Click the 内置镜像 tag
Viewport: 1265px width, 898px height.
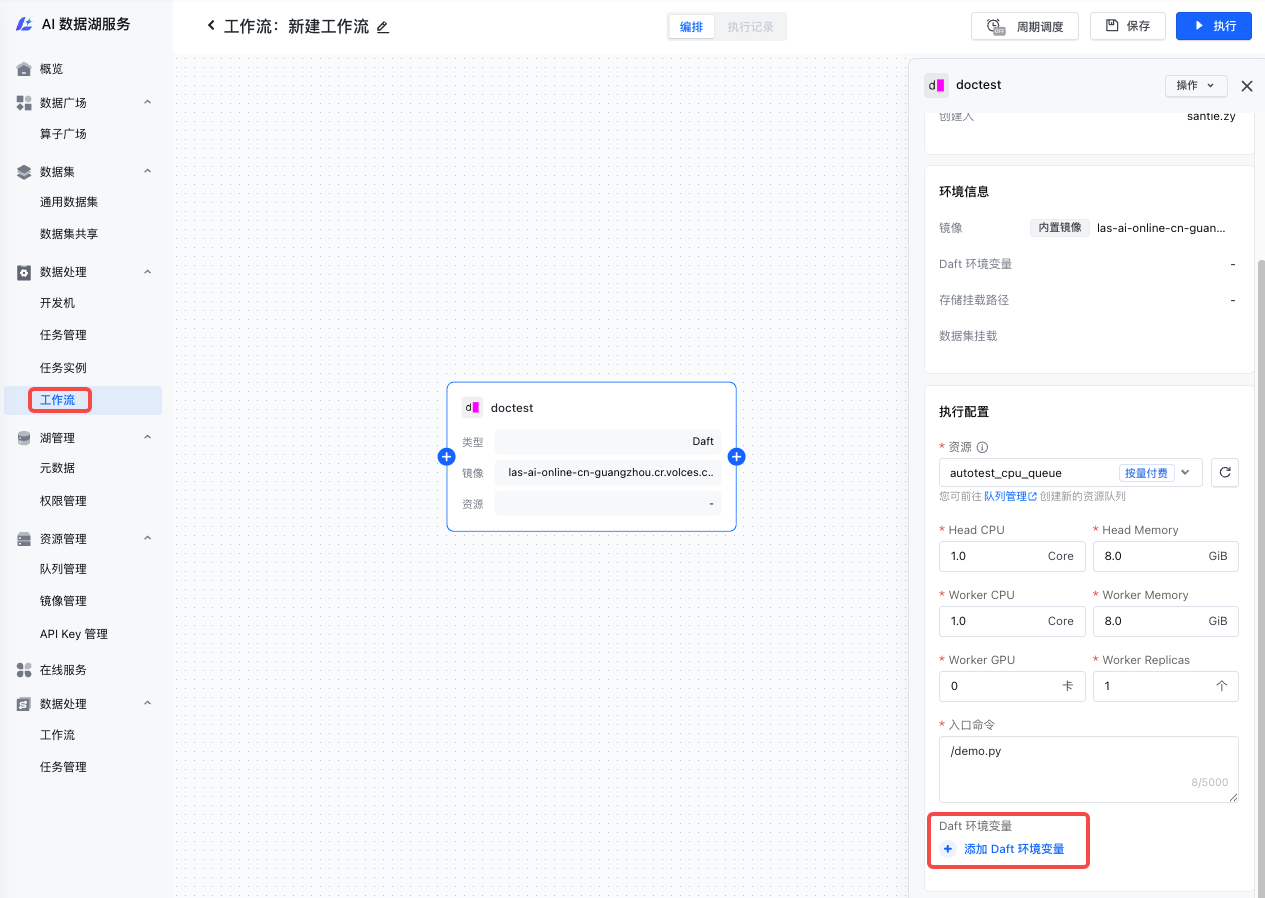click(x=1060, y=228)
